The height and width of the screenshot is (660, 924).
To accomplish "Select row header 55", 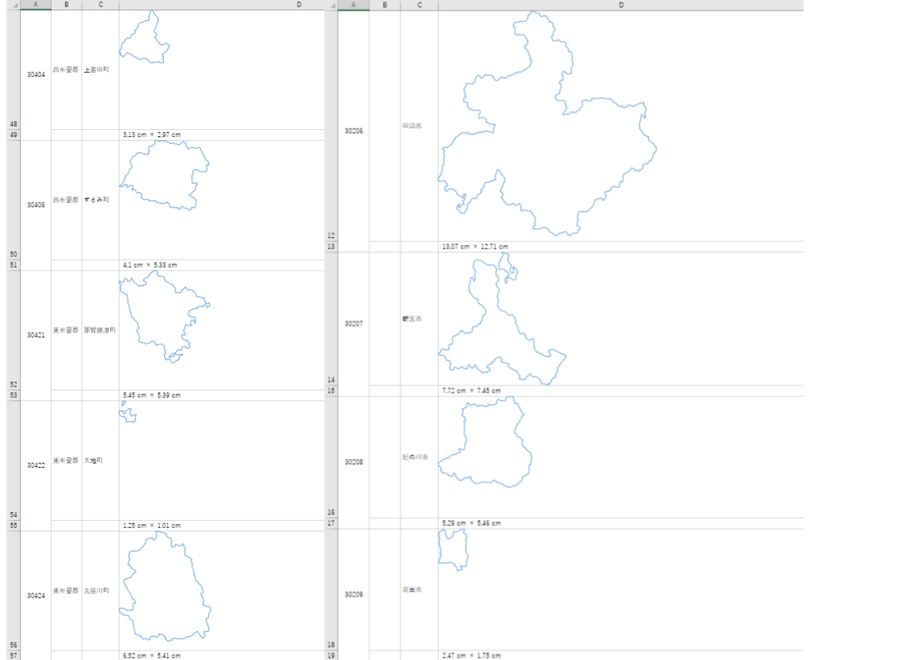I will coord(14,526).
